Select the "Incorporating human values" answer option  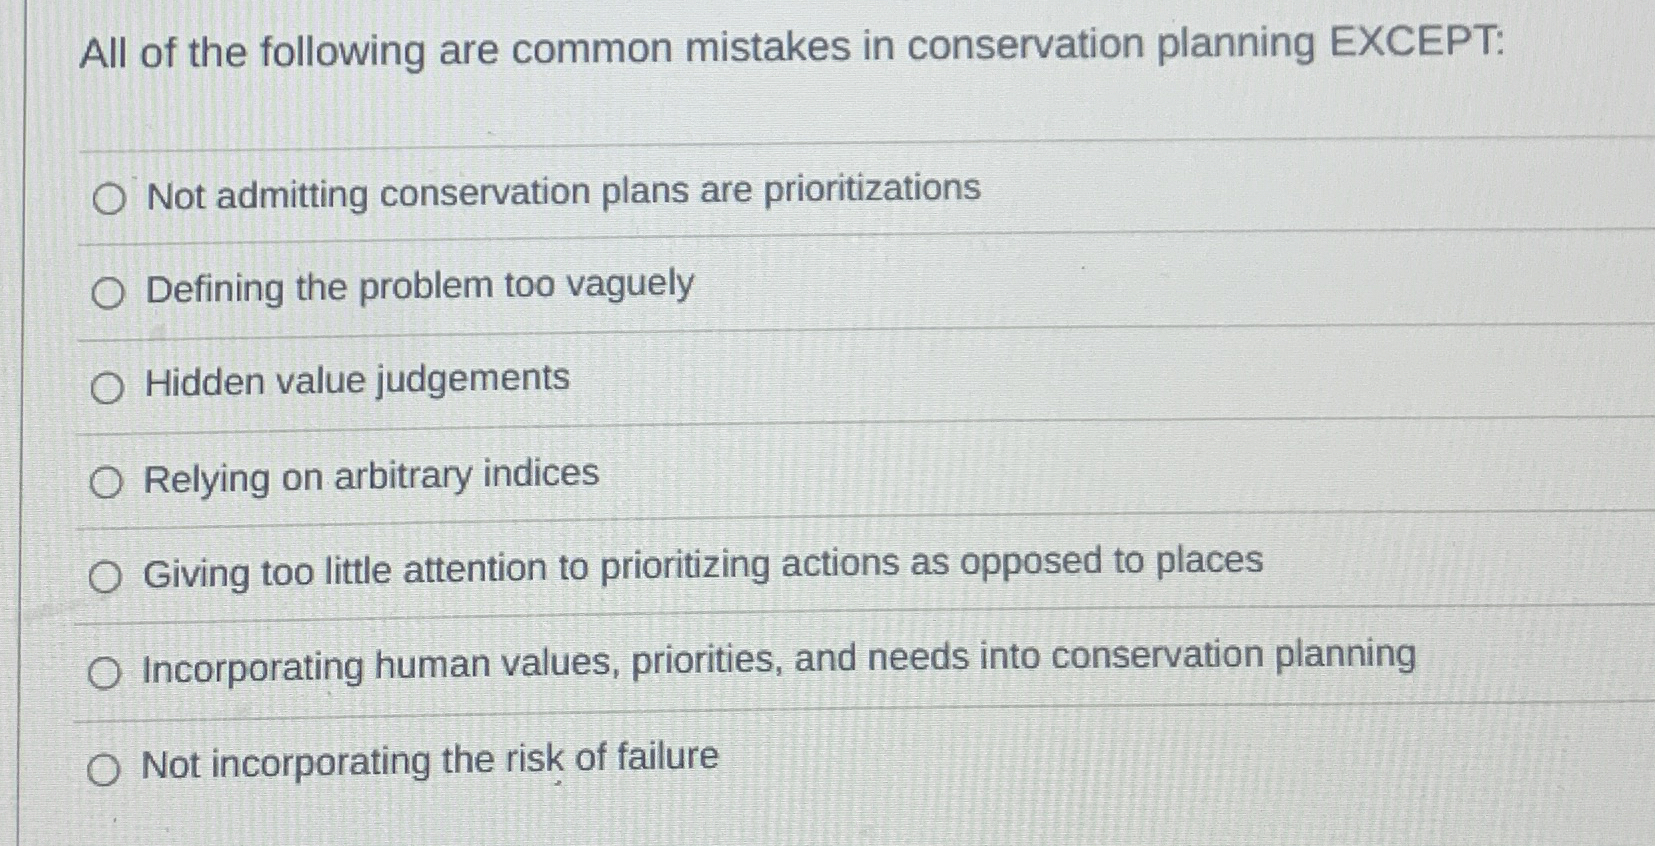click(106, 671)
